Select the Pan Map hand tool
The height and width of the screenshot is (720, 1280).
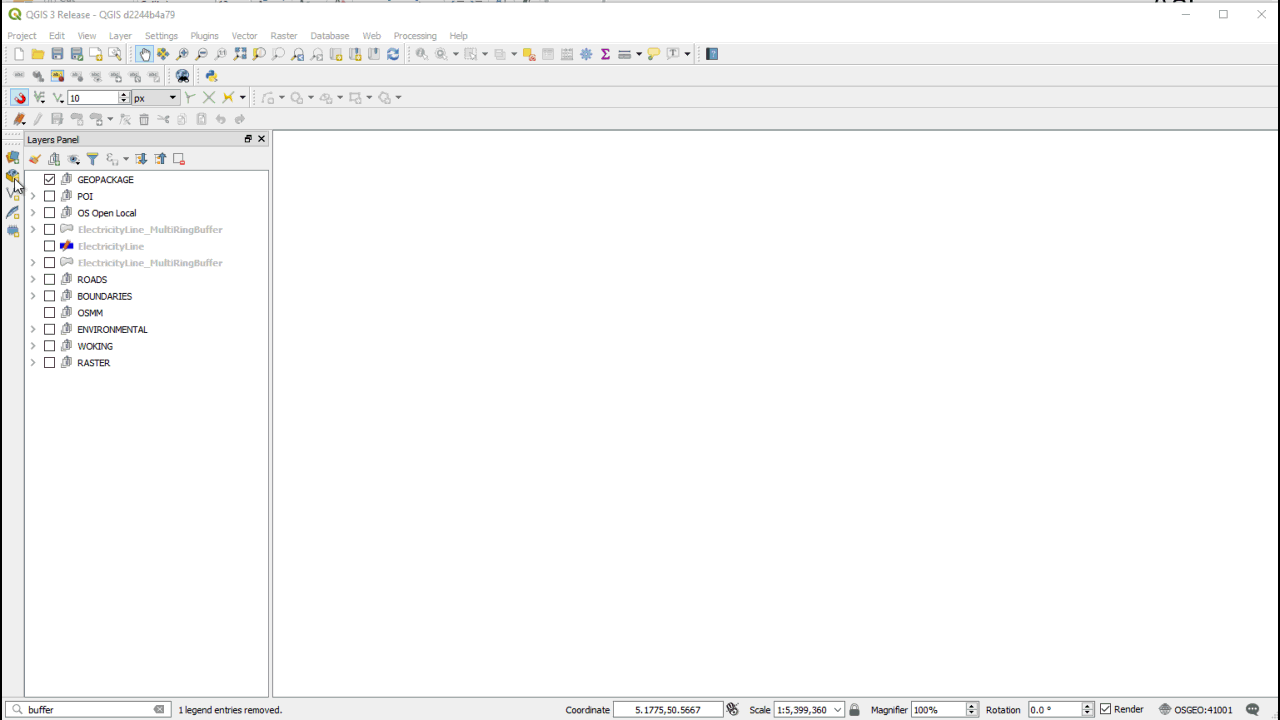coord(145,54)
